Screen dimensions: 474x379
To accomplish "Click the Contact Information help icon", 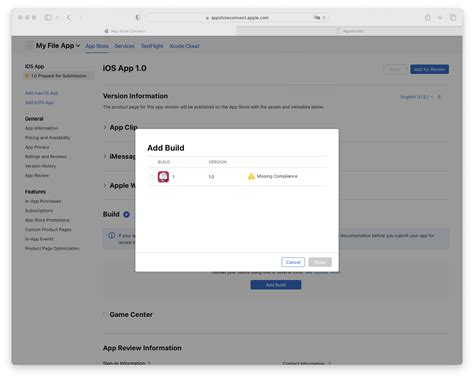I will 329,363.
